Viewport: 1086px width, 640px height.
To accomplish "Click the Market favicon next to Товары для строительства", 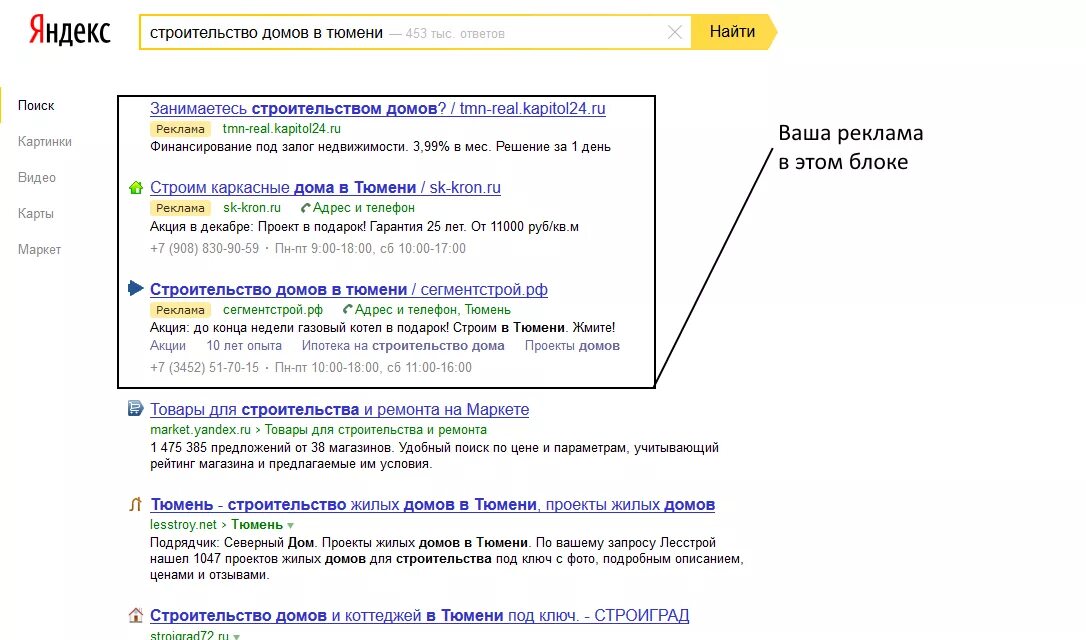I will 136,409.
